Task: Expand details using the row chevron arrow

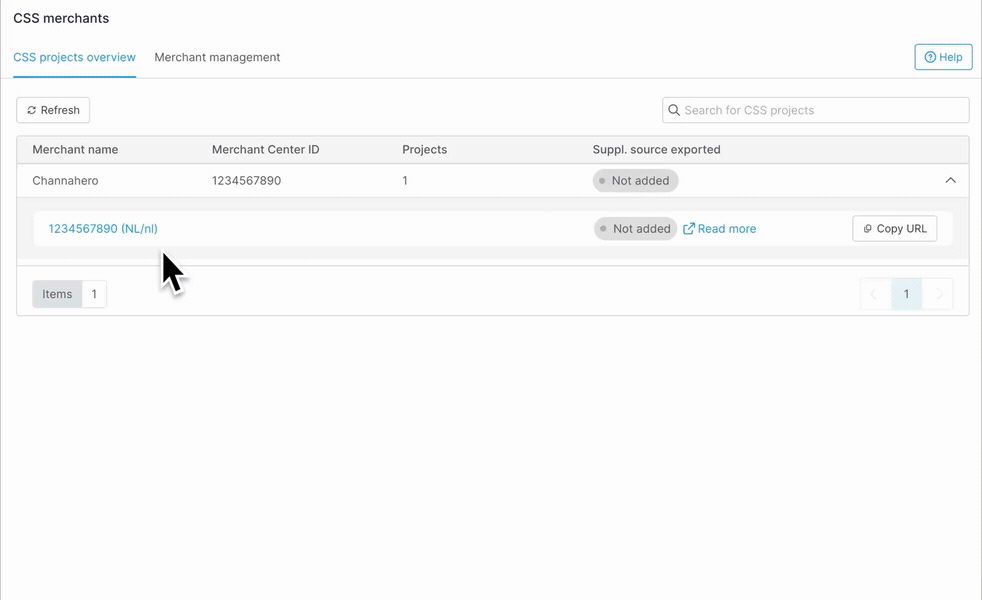Action: pyautogui.click(x=951, y=180)
